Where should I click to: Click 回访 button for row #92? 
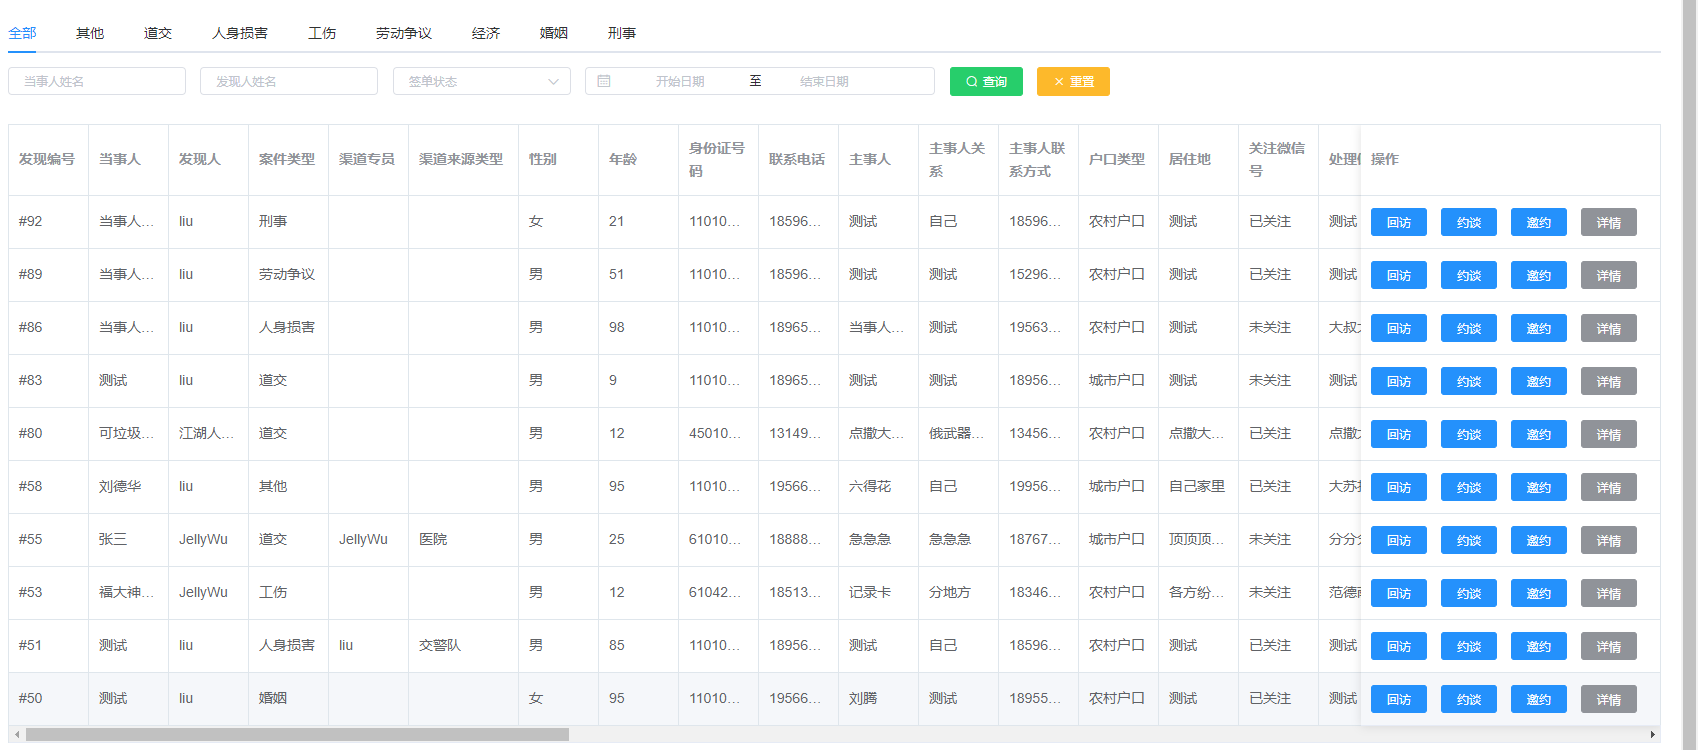click(x=1399, y=222)
